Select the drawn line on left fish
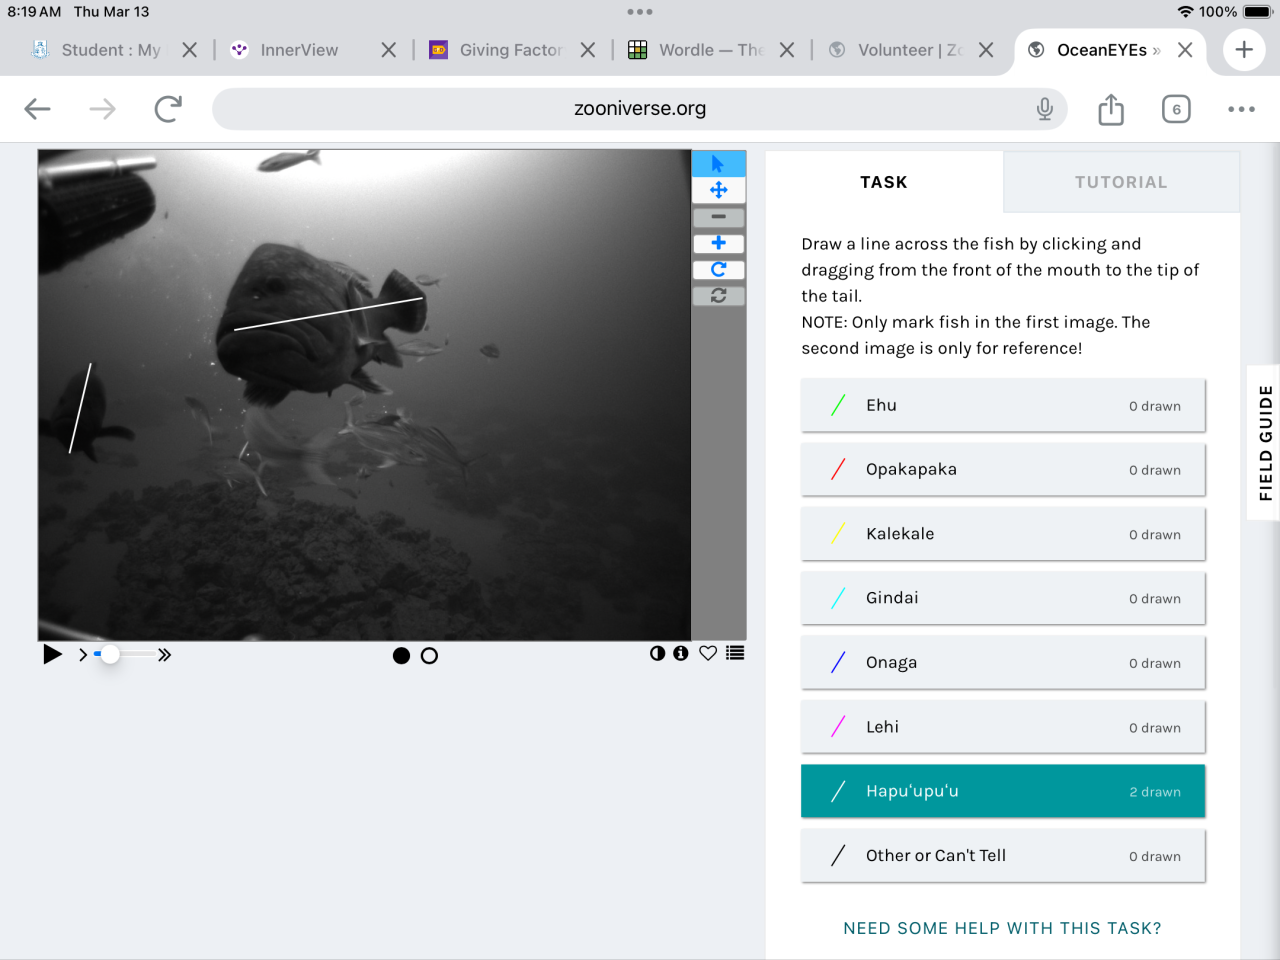Image resolution: width=1280 pixels, height=960 pixels. [80, 408]
